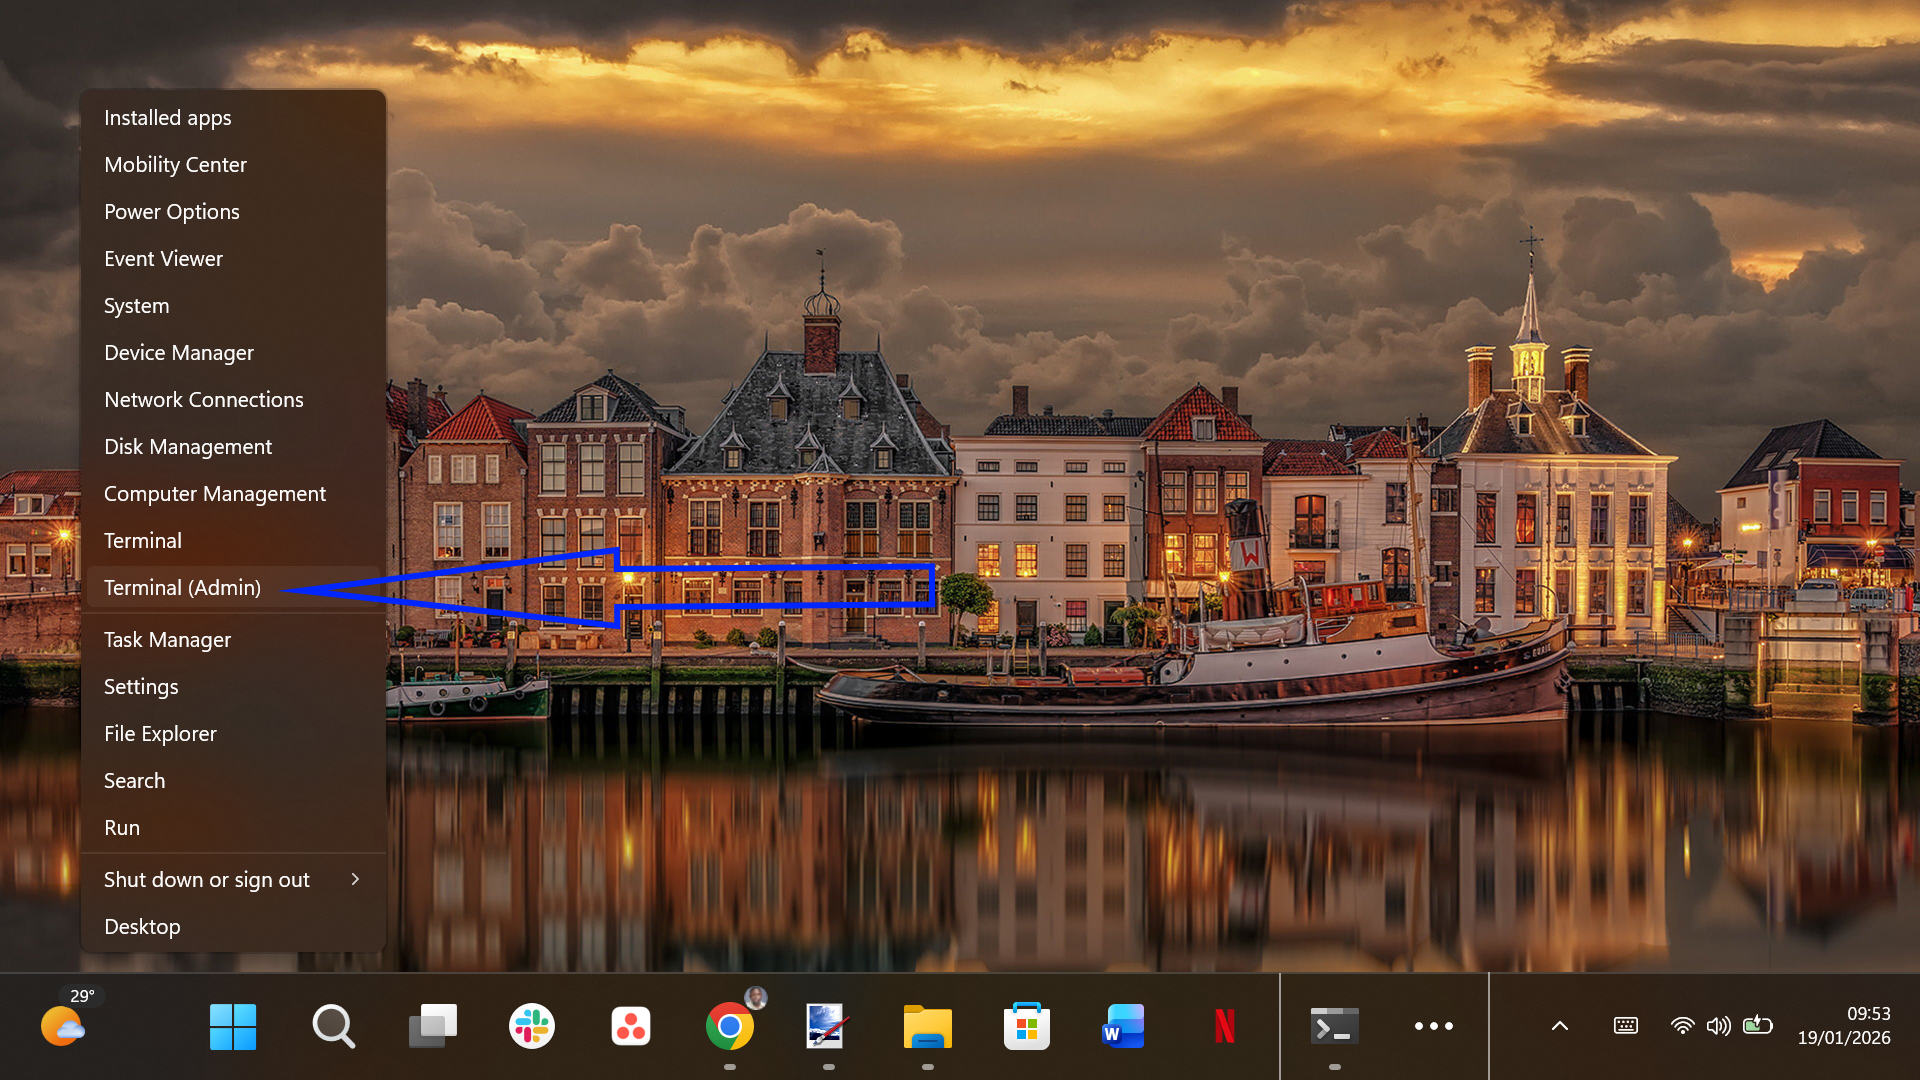Screen dimensions: 1920x1080
Task: Launch Netflix from the taskbar
Action: tap(1222, 1025)
